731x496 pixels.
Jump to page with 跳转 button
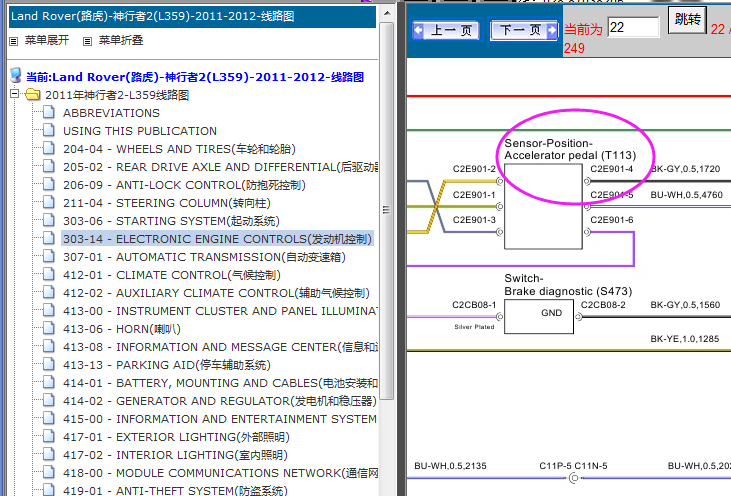687,20
